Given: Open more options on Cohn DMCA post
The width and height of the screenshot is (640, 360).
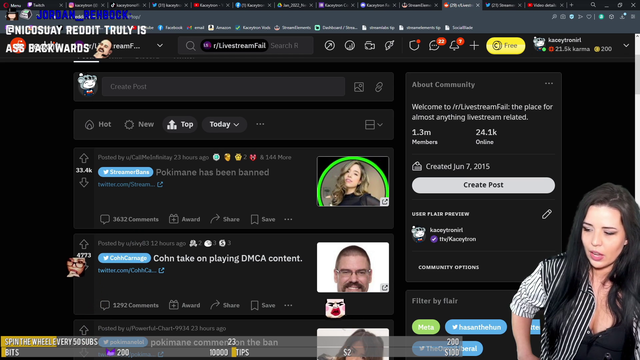Looking at the screenshot, I should pyautogui.click(x=288, y=305).
